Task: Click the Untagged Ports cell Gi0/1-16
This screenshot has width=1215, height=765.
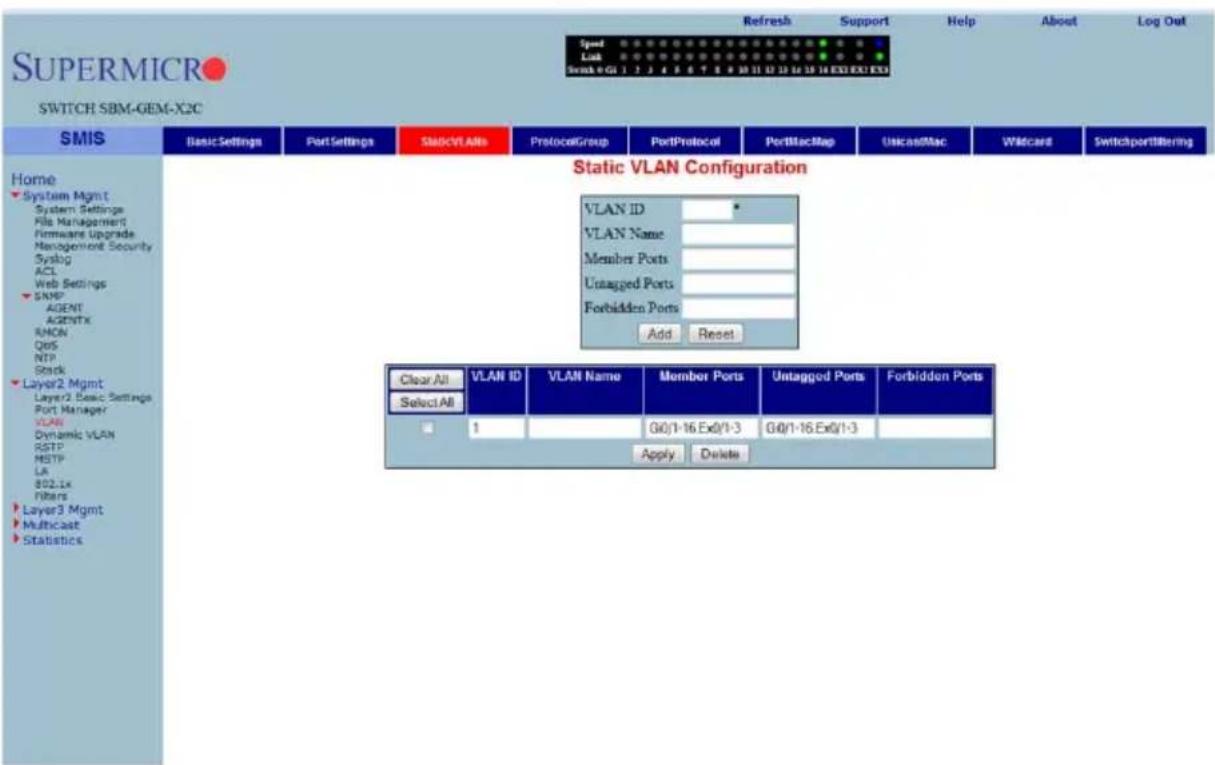Action: 817,429
